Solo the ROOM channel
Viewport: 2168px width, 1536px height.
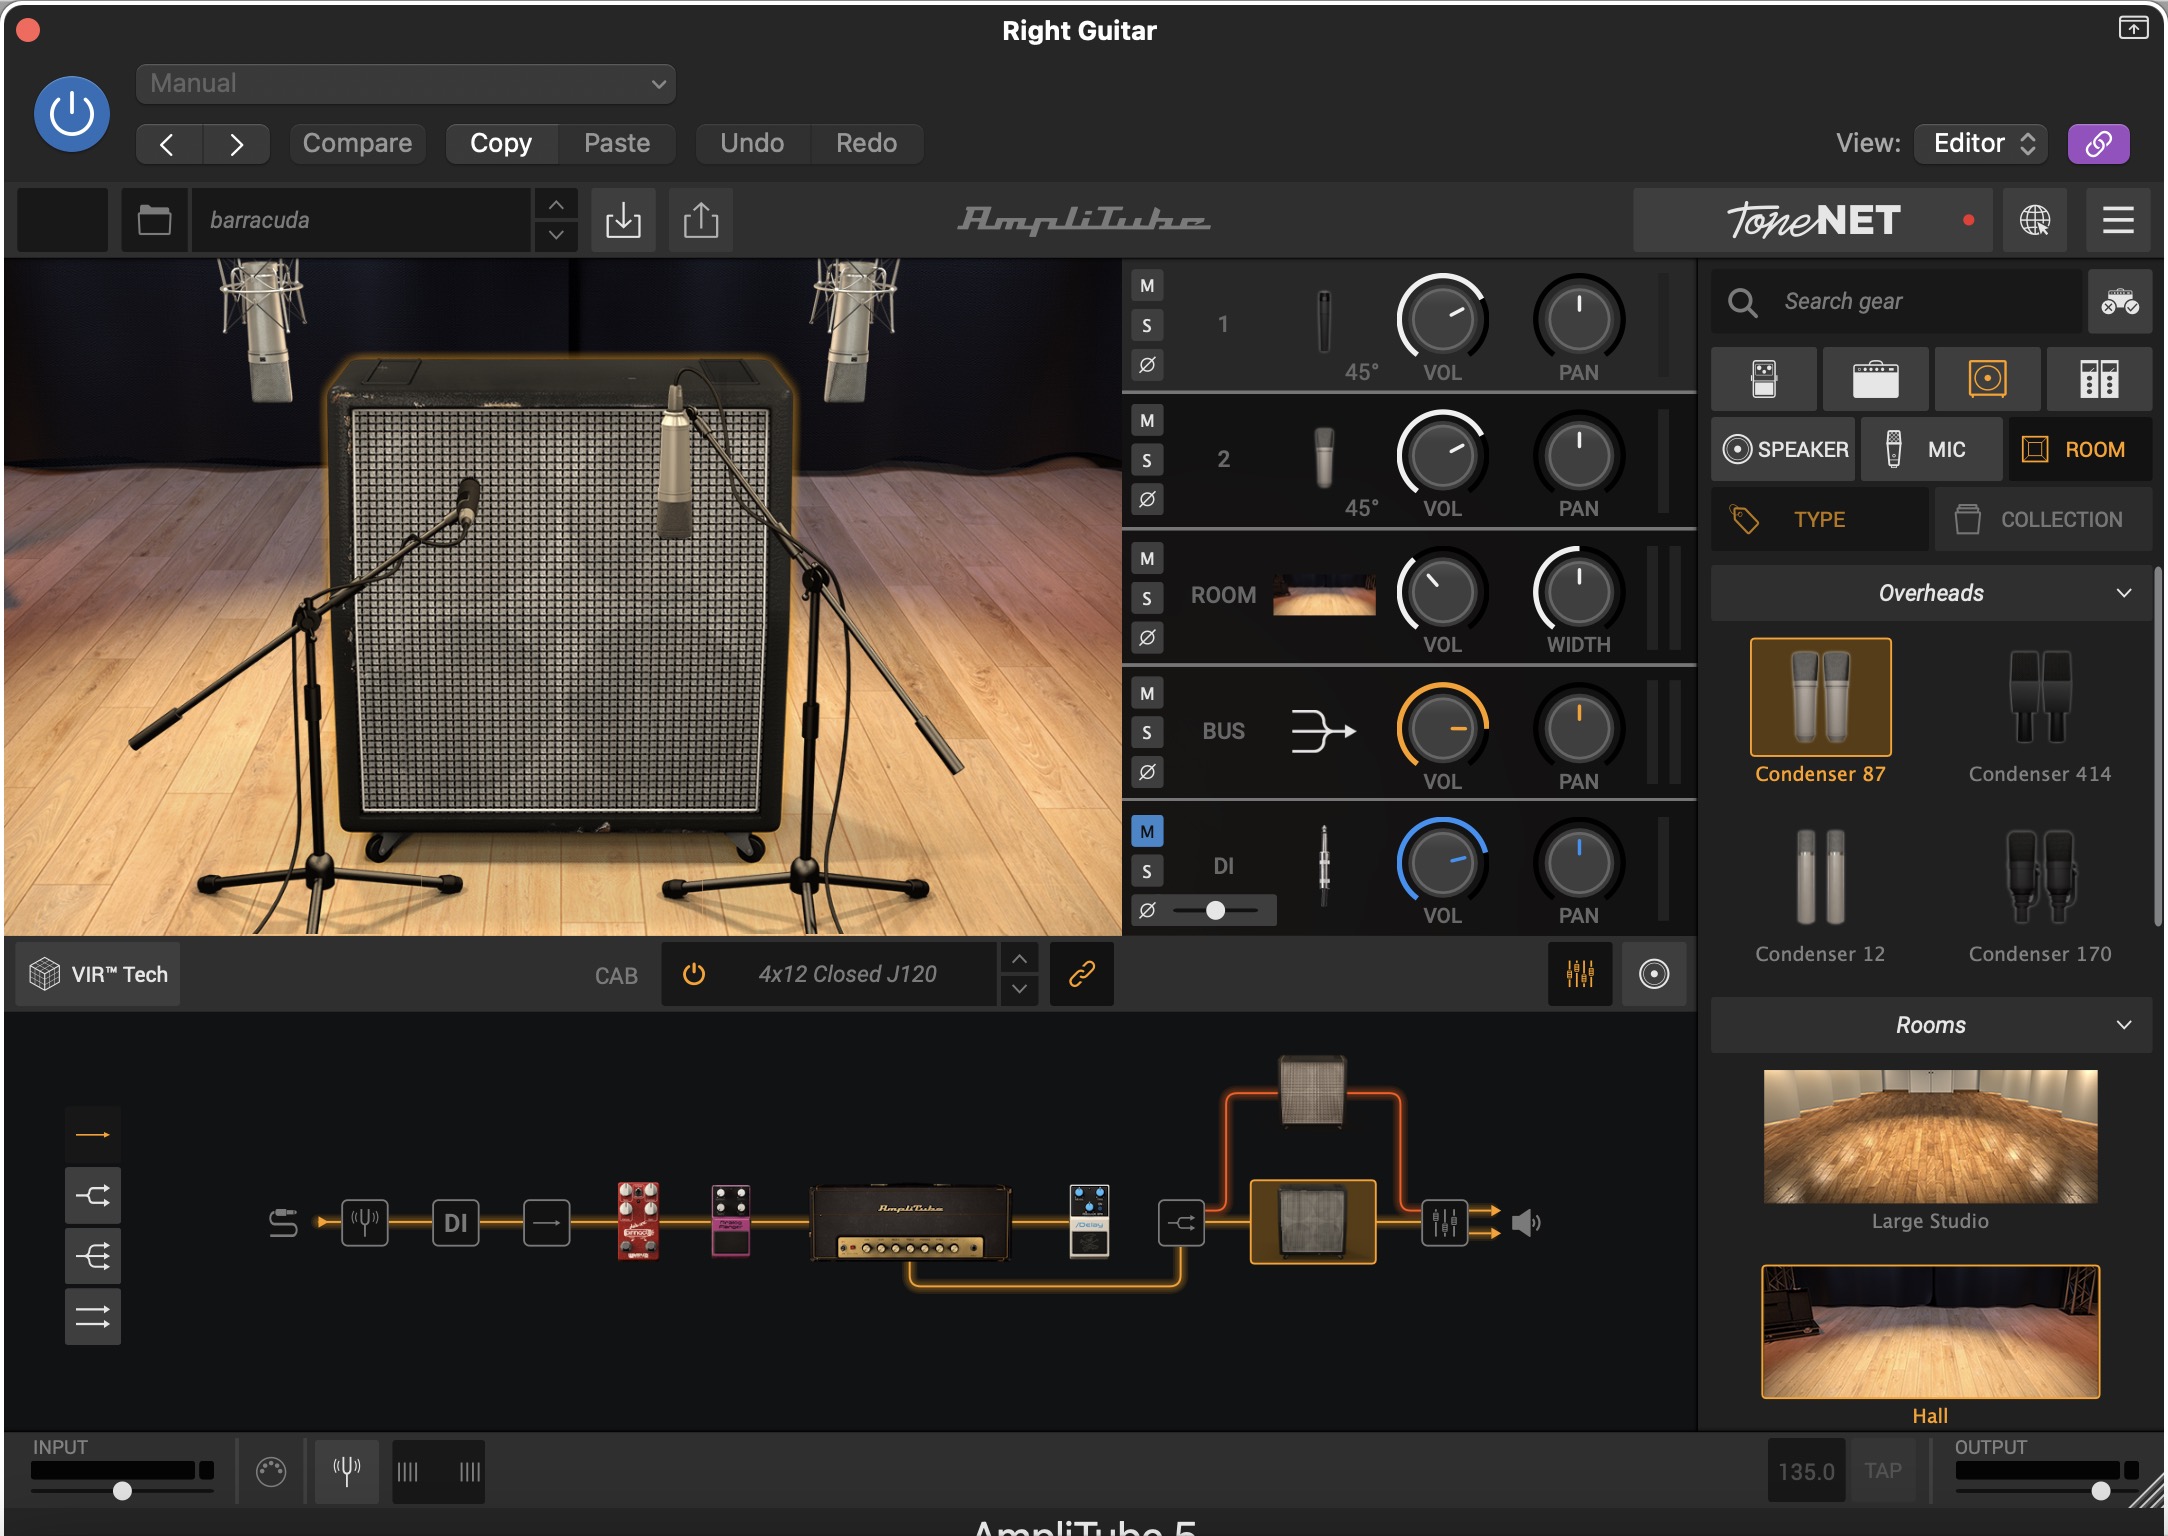pyautogui.click(x=1147, y=598)
